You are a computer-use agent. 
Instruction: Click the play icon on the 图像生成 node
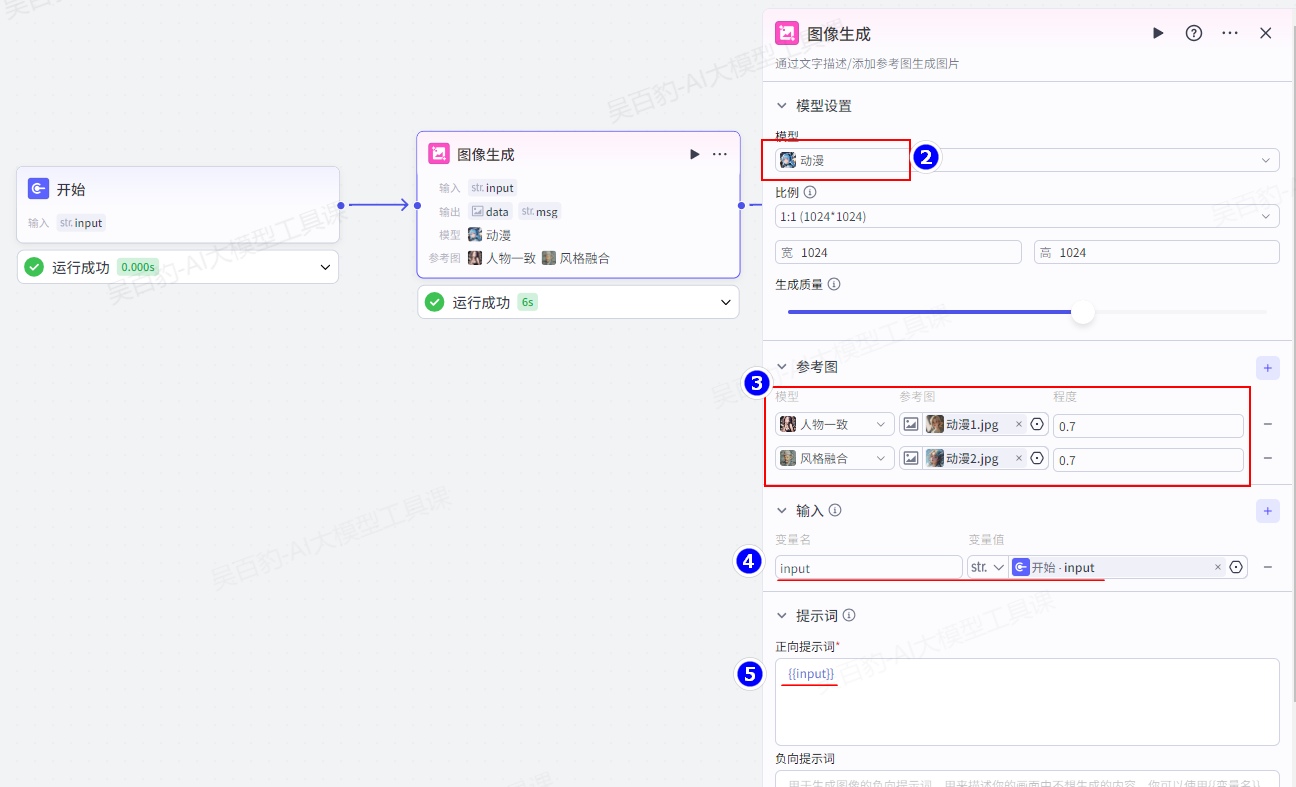point(695,154)
